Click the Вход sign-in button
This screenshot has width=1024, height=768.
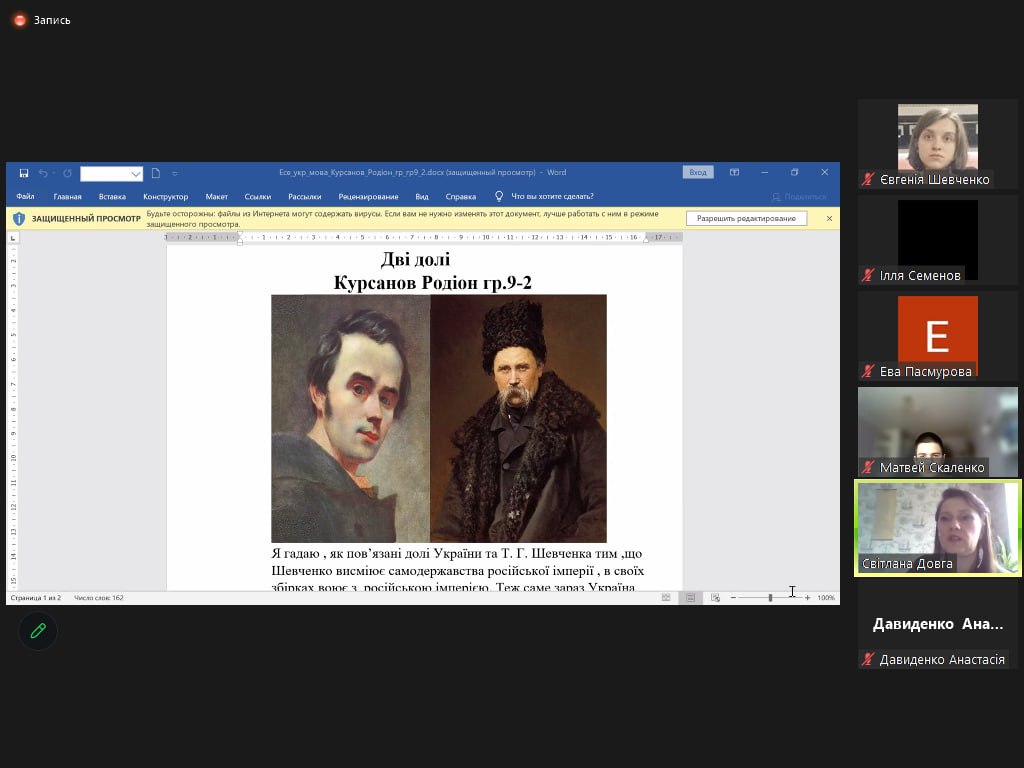[x=698, y=172]
